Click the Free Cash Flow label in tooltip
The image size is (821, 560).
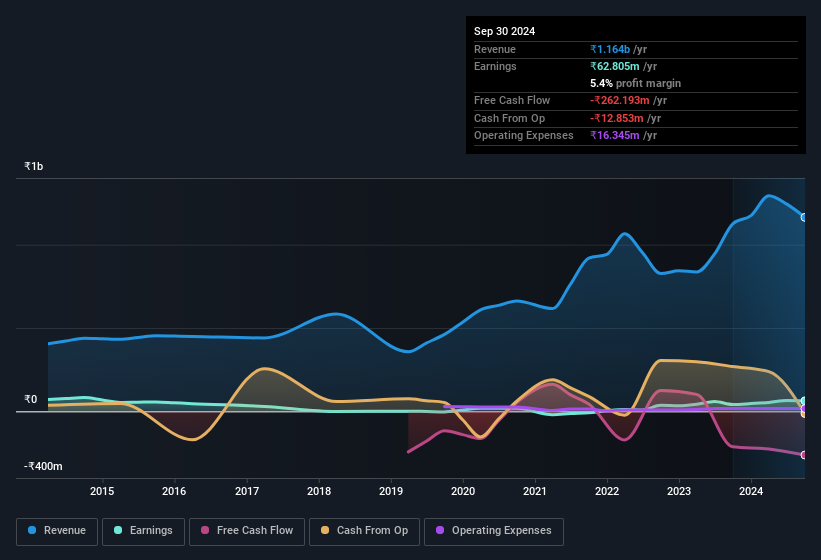pos(512,100)
